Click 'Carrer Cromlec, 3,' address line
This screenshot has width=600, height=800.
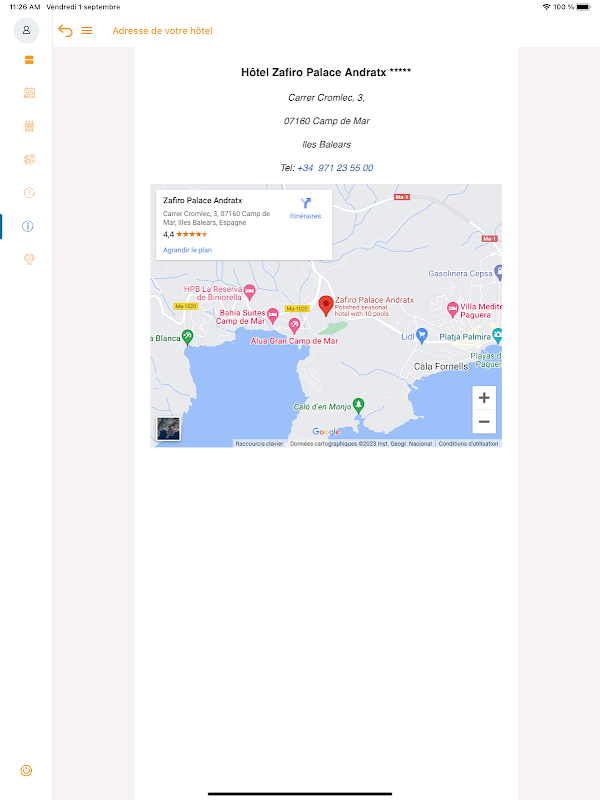327,97
